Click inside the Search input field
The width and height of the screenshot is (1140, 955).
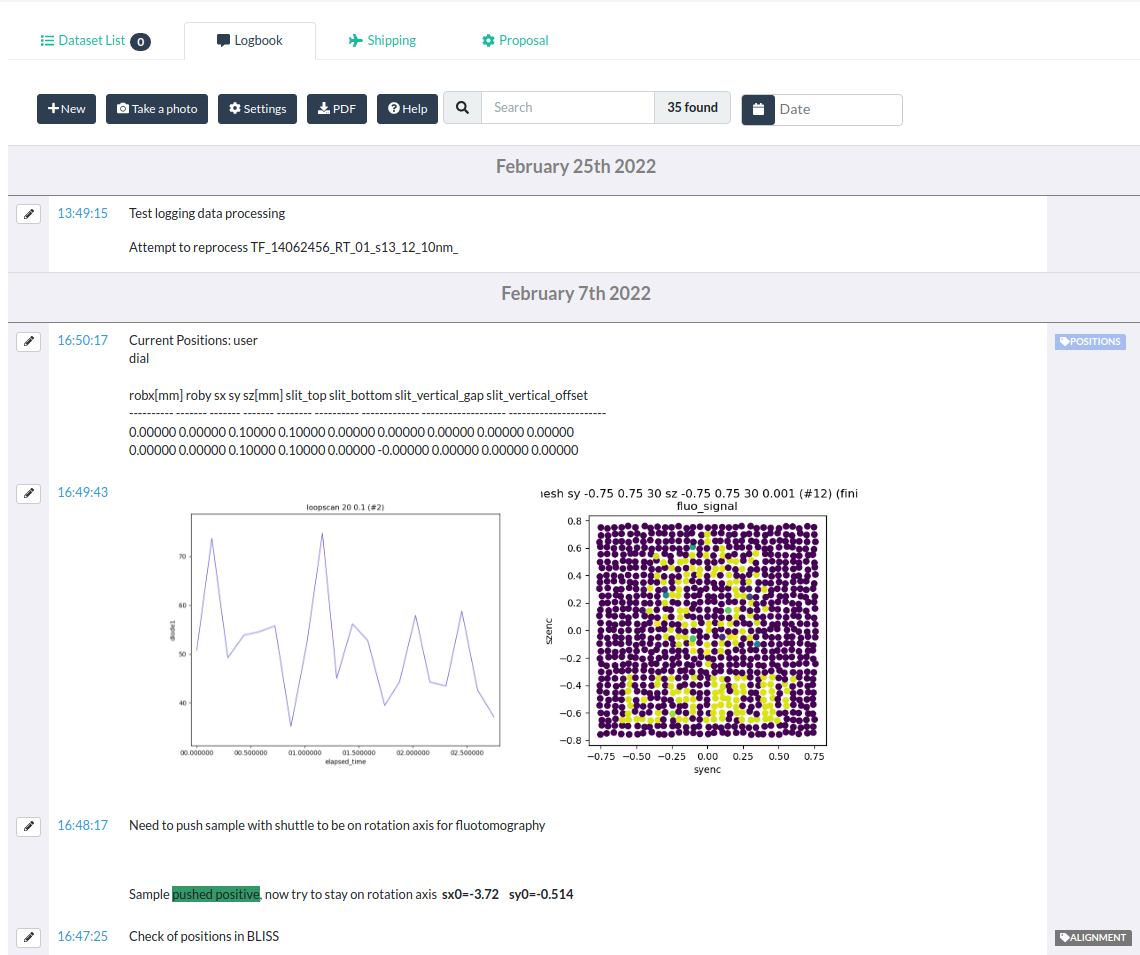pyautogui.click(x=566, y=106)
